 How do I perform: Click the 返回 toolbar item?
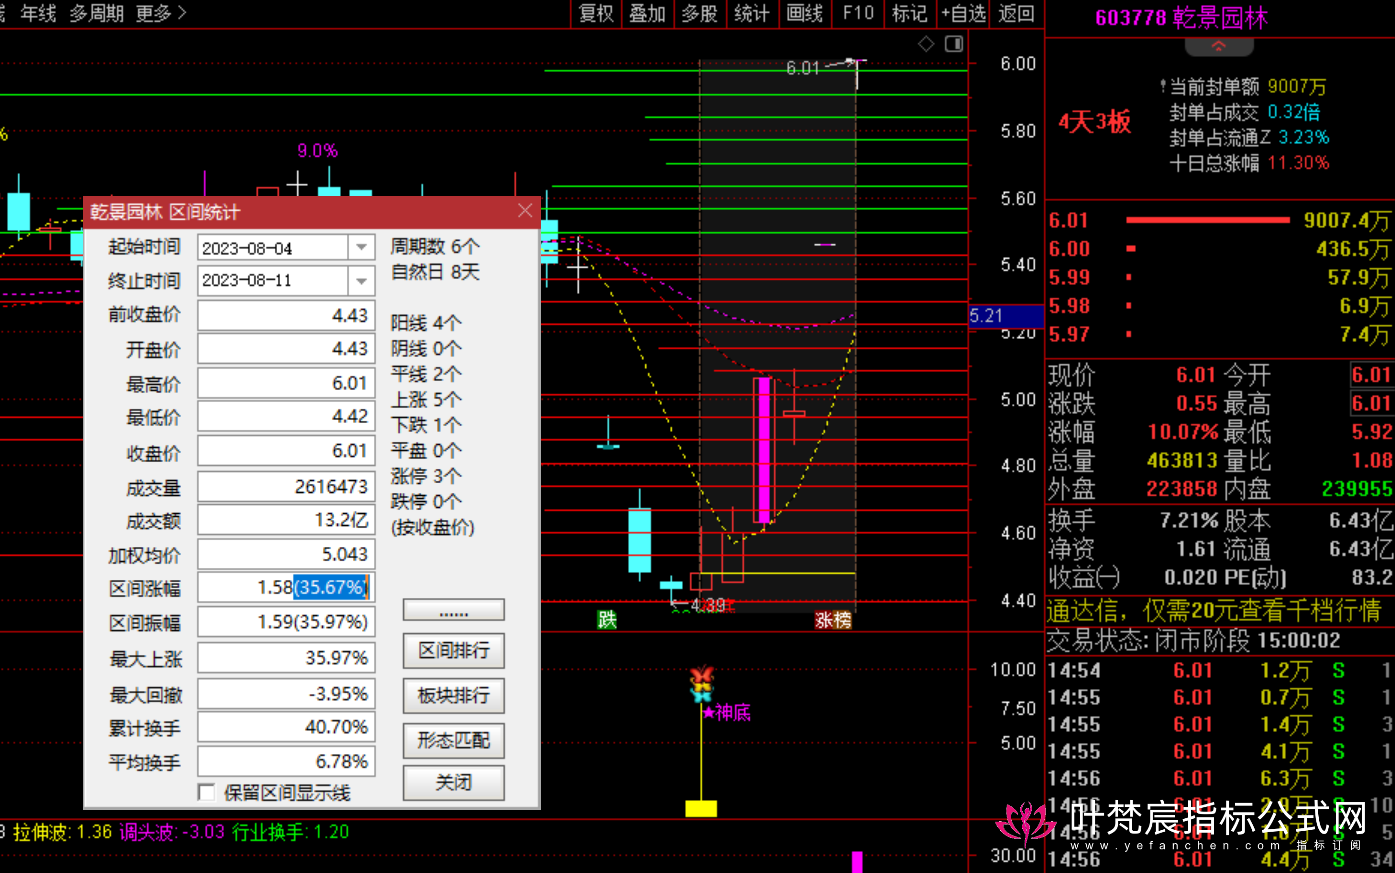point(1016,13)
